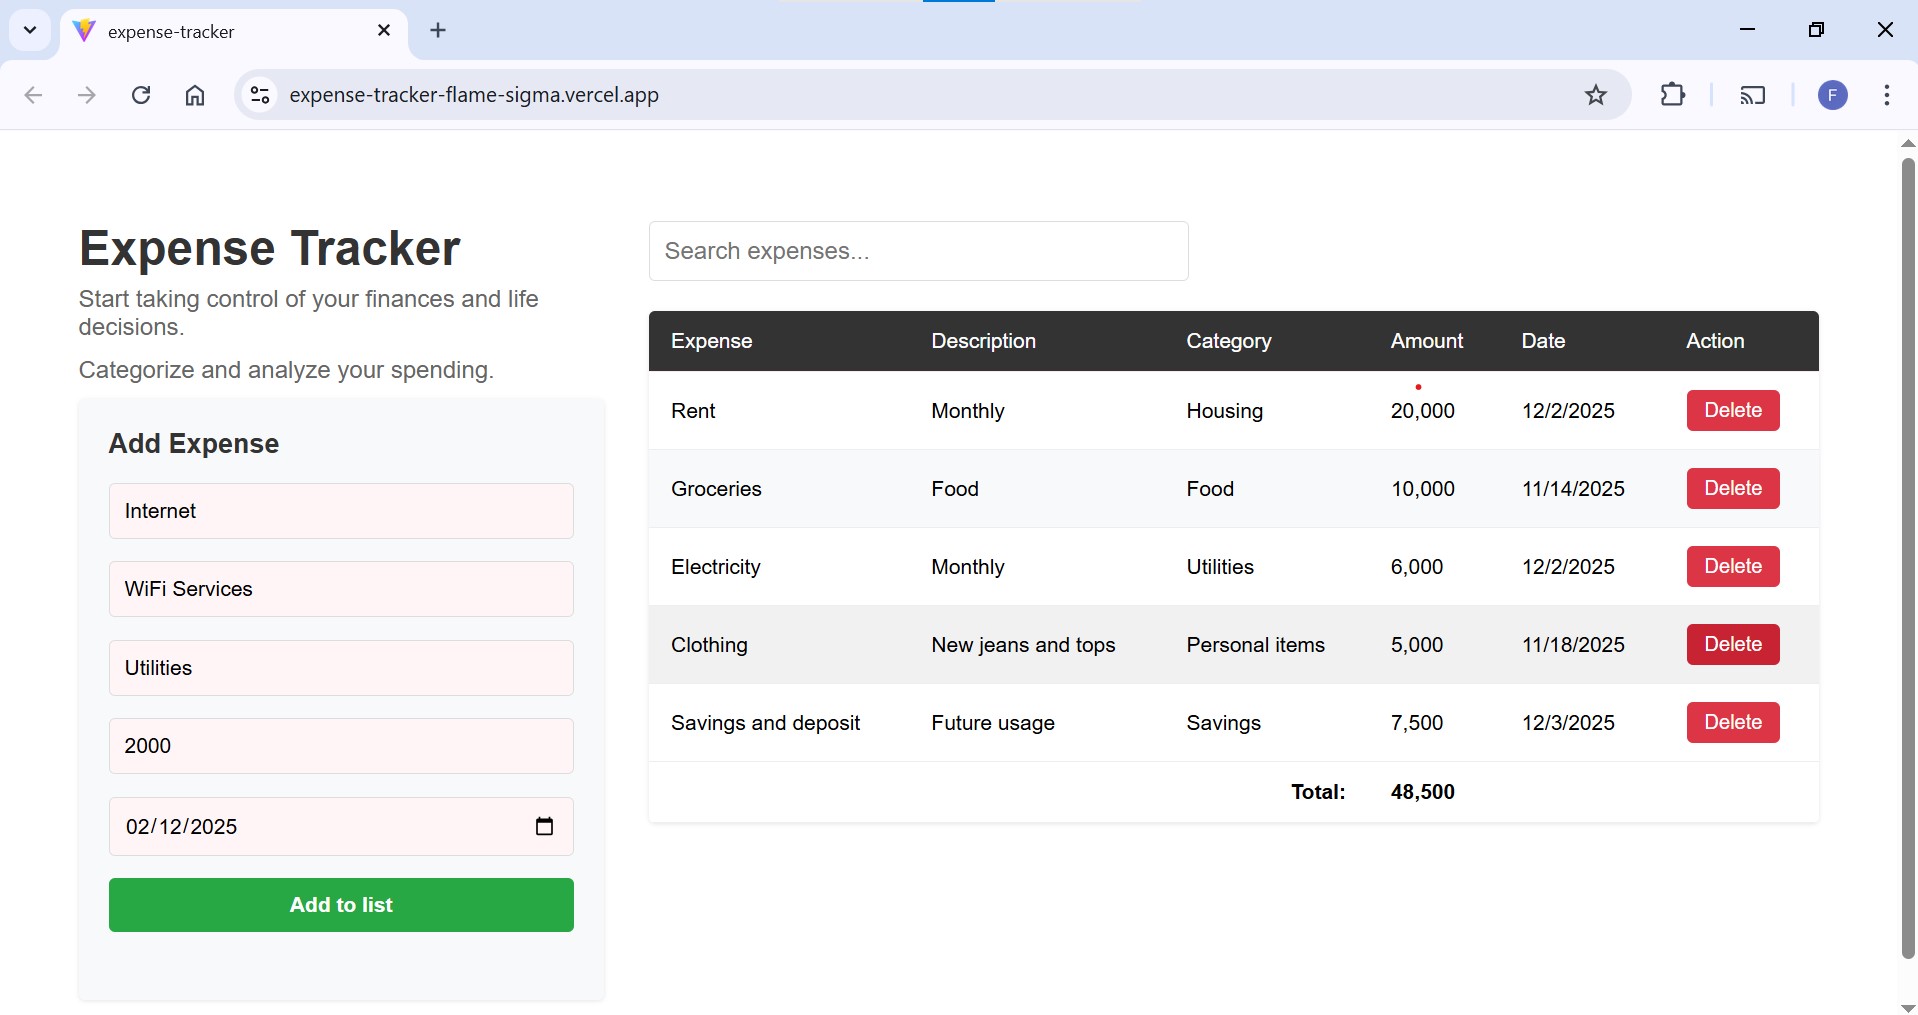This screenshot has width=1918, height=1015.
Task: Click the 12/3/2025 date cell
Action: (1568, 723)
